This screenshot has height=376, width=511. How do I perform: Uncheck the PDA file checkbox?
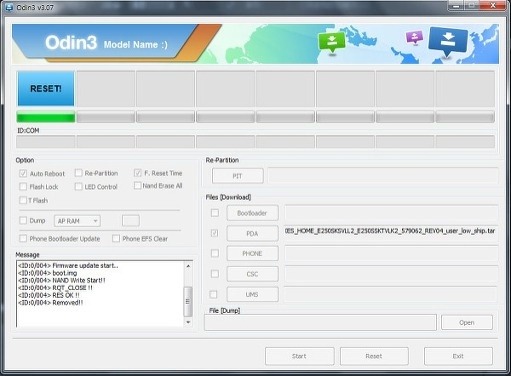tap(215, 233)
